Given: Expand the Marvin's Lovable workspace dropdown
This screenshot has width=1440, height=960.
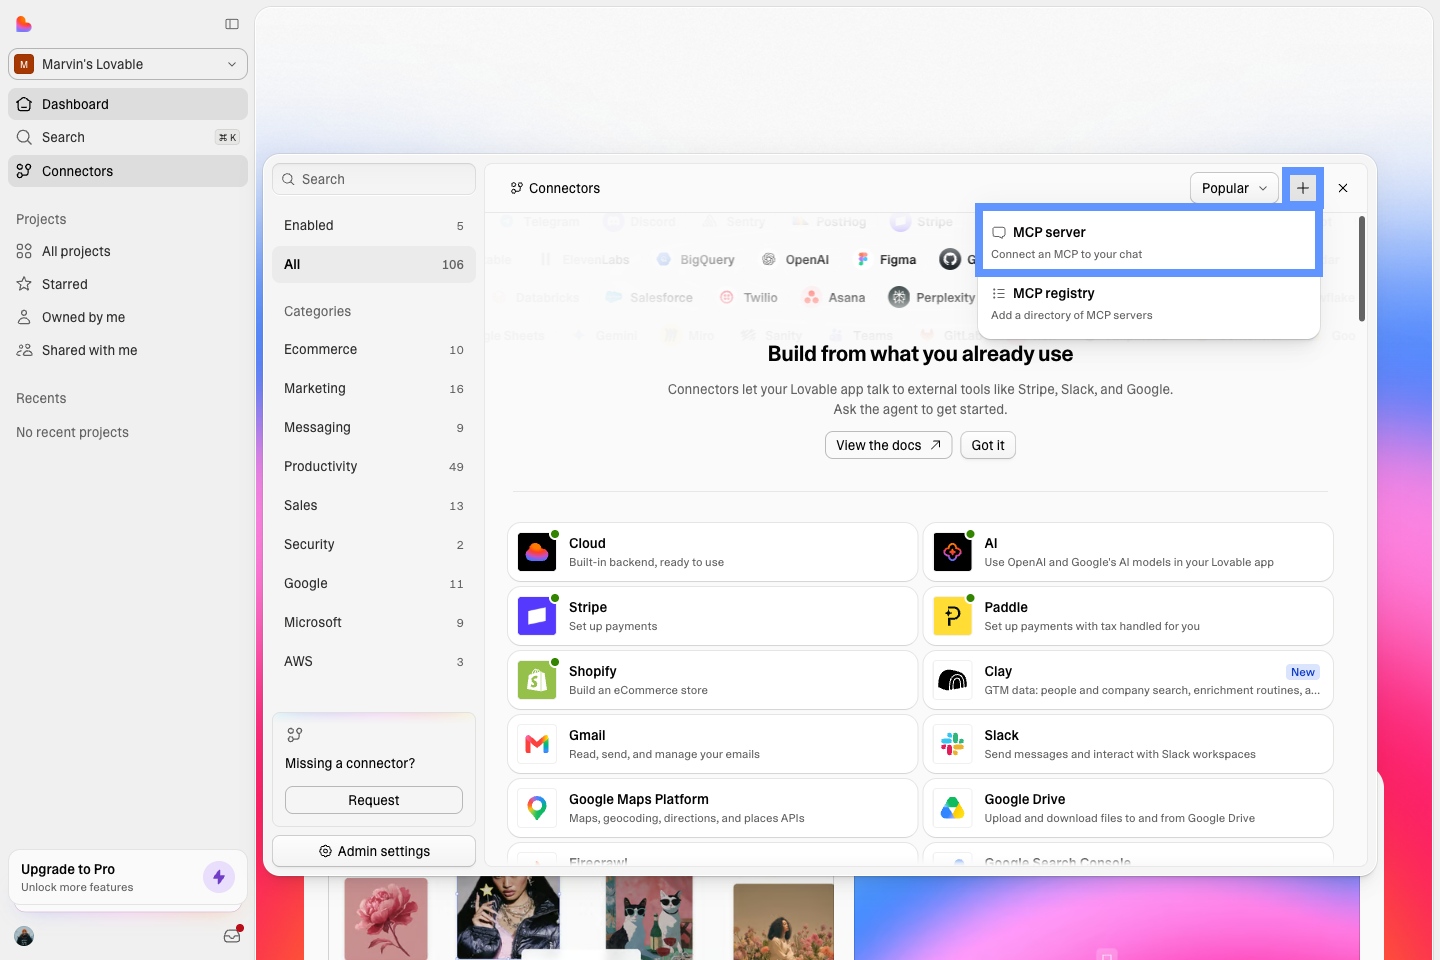Looking at the screenshot, I should pos(128,64).
